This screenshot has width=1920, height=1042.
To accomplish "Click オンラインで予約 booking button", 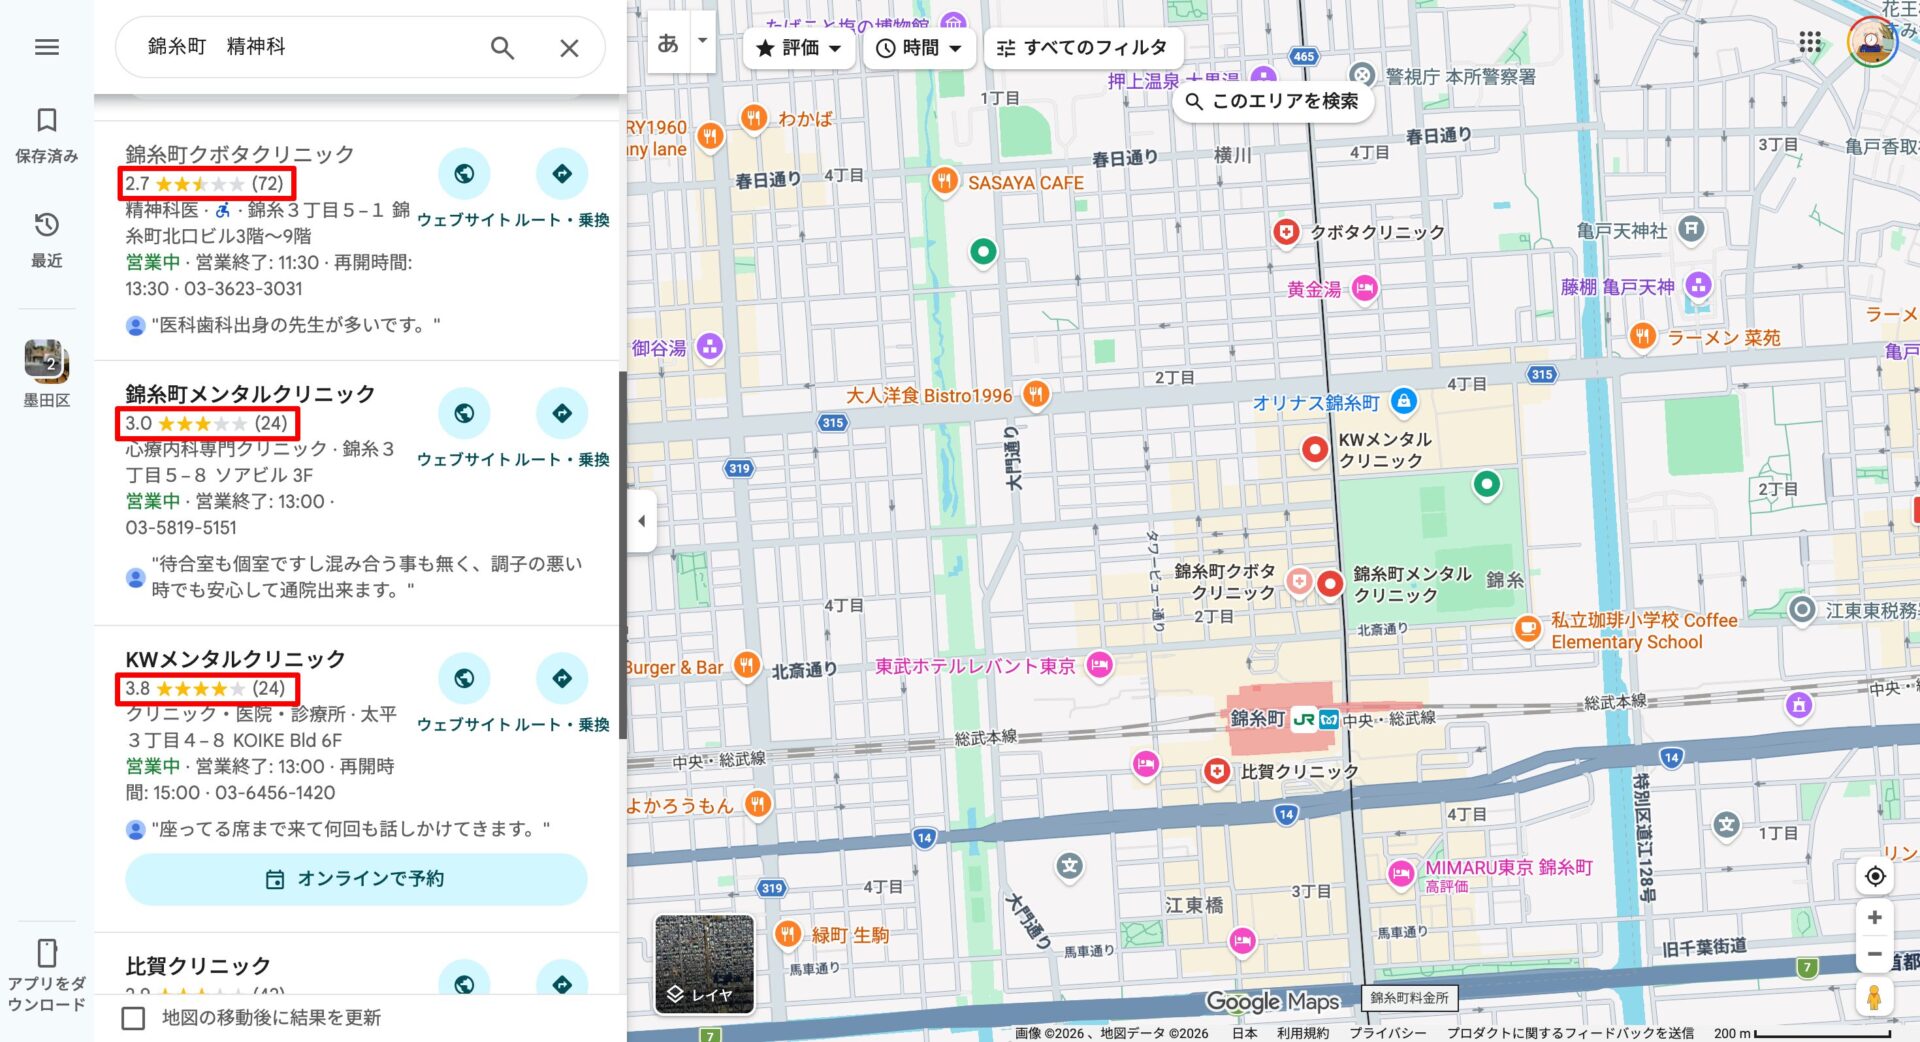I will tap(356, 879).
